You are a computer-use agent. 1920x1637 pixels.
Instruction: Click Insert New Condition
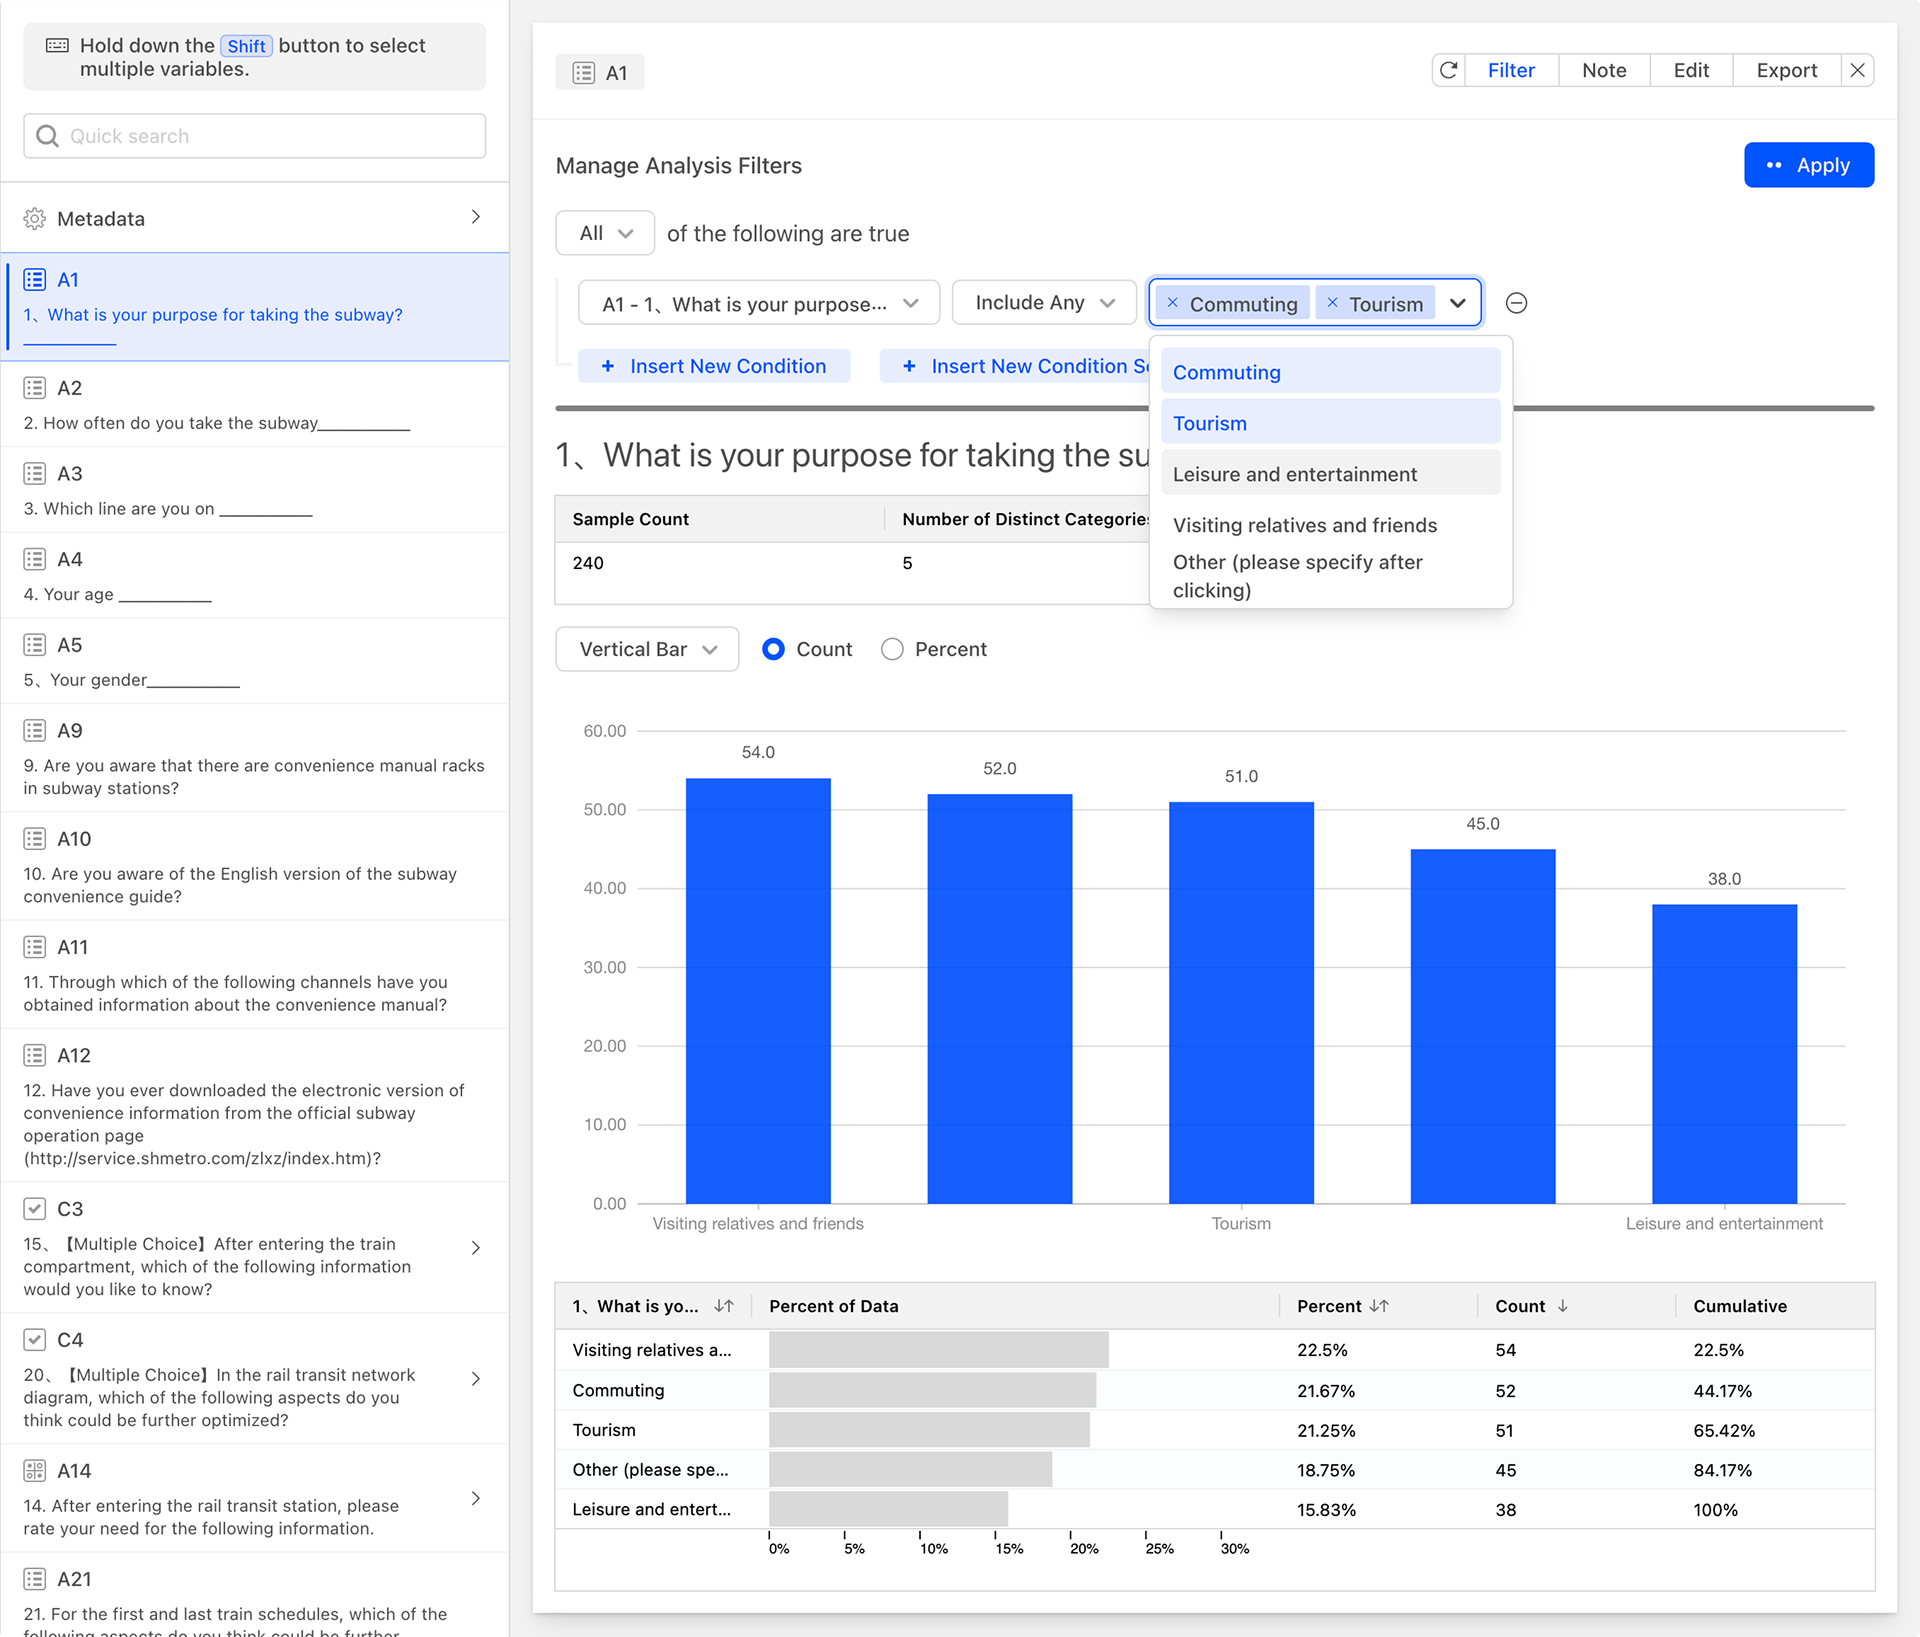(x=714, y=366)
